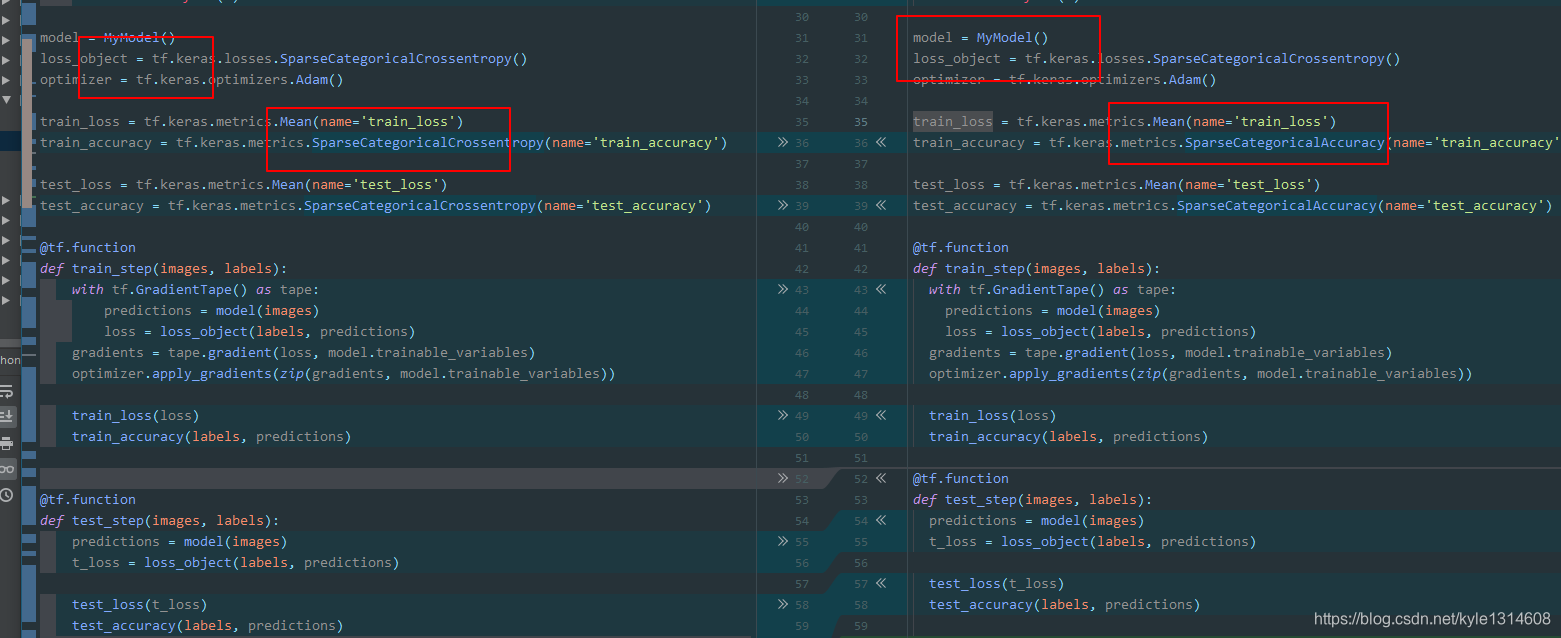Click the » arrow at line 55
Viewport: 1561px width, 638px height.
tap(783, 542)
